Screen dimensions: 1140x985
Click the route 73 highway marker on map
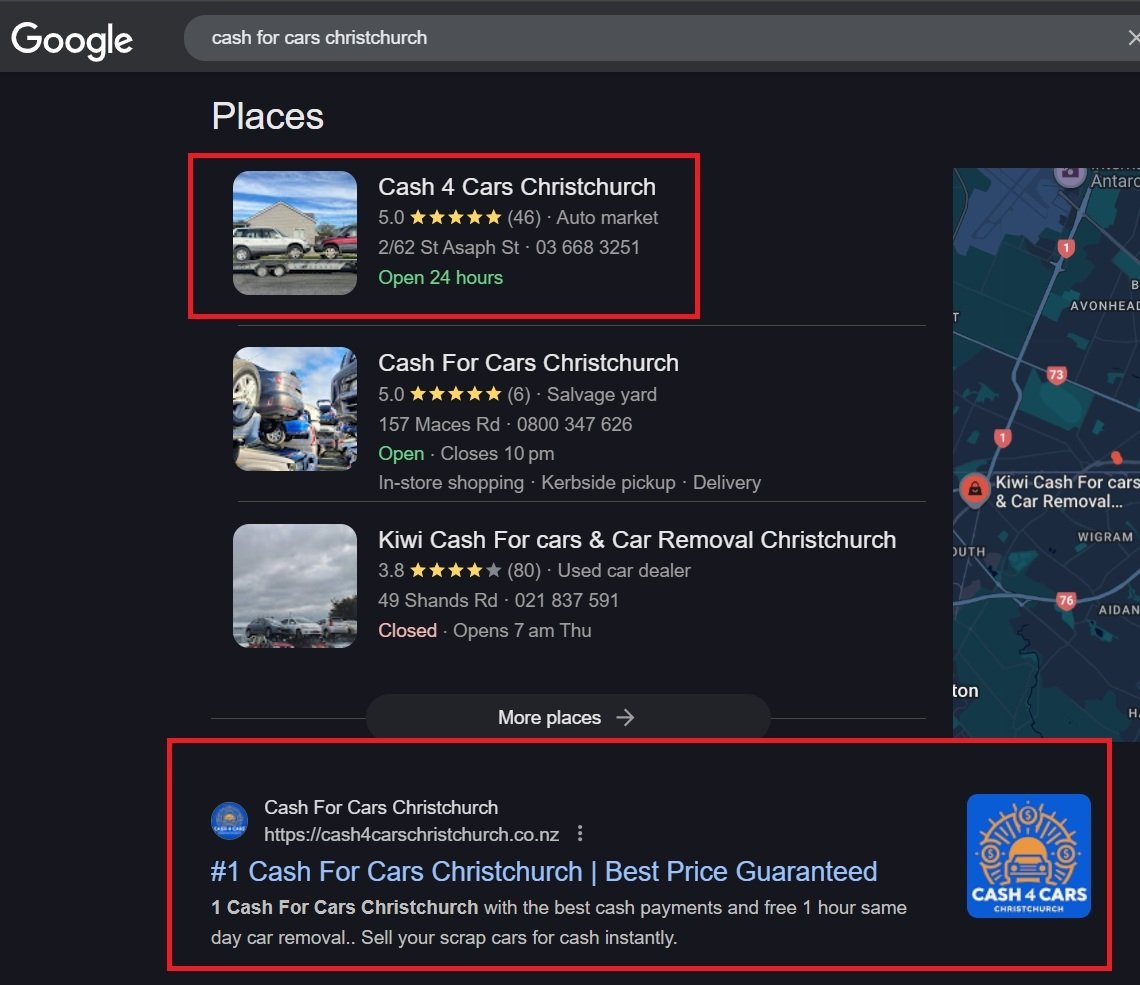pos(1056,375)
